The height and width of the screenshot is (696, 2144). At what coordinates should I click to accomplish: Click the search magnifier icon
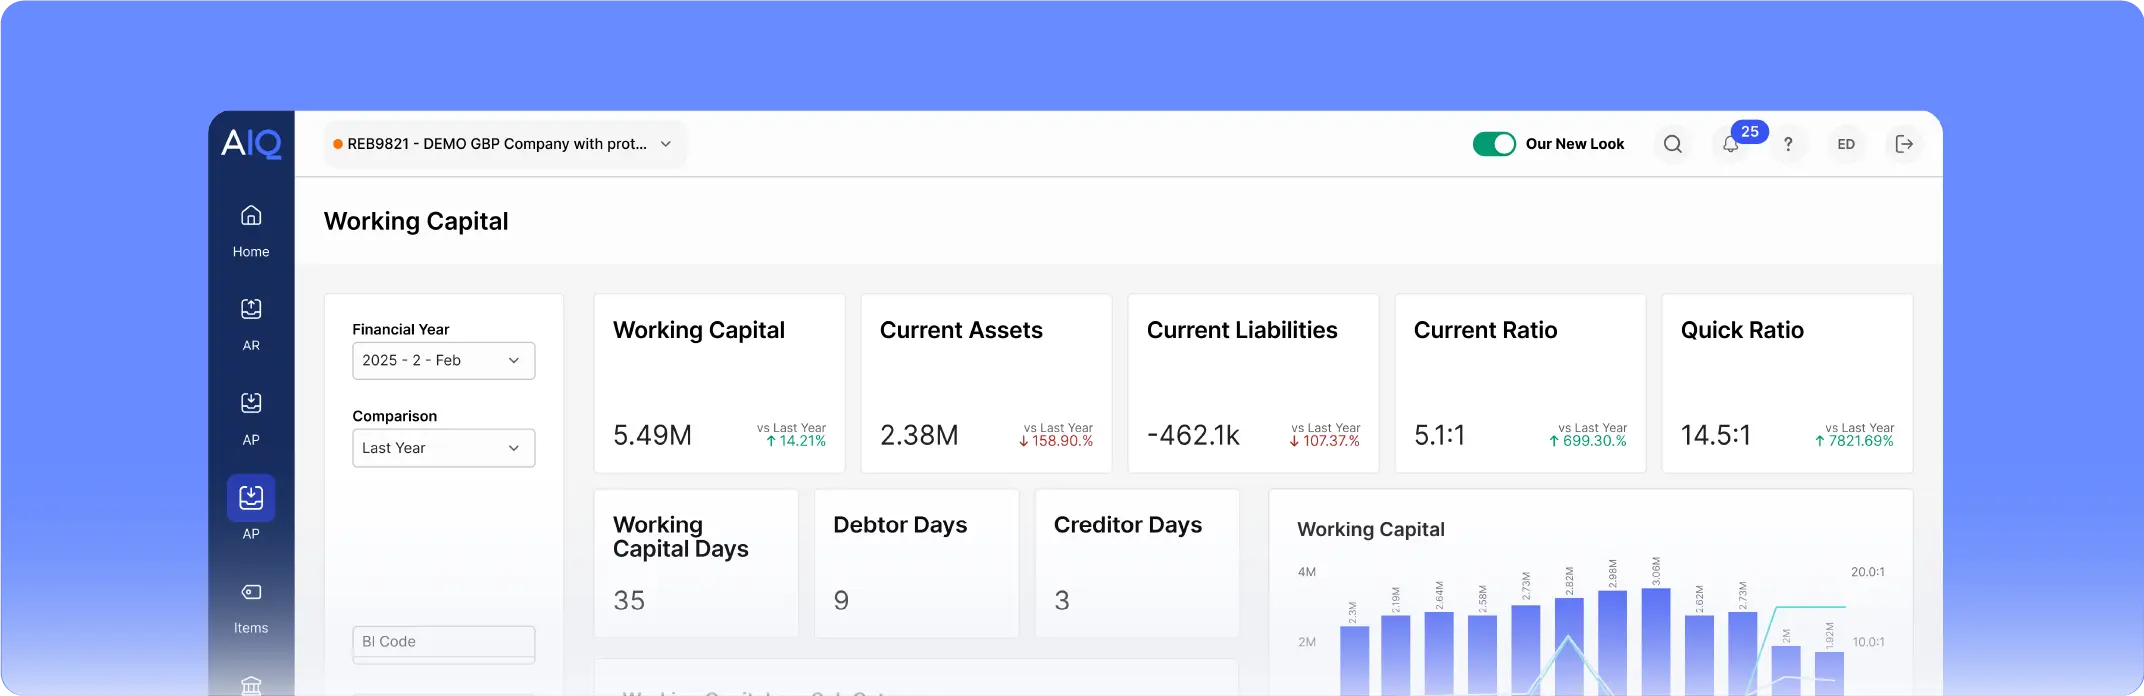1673,144
